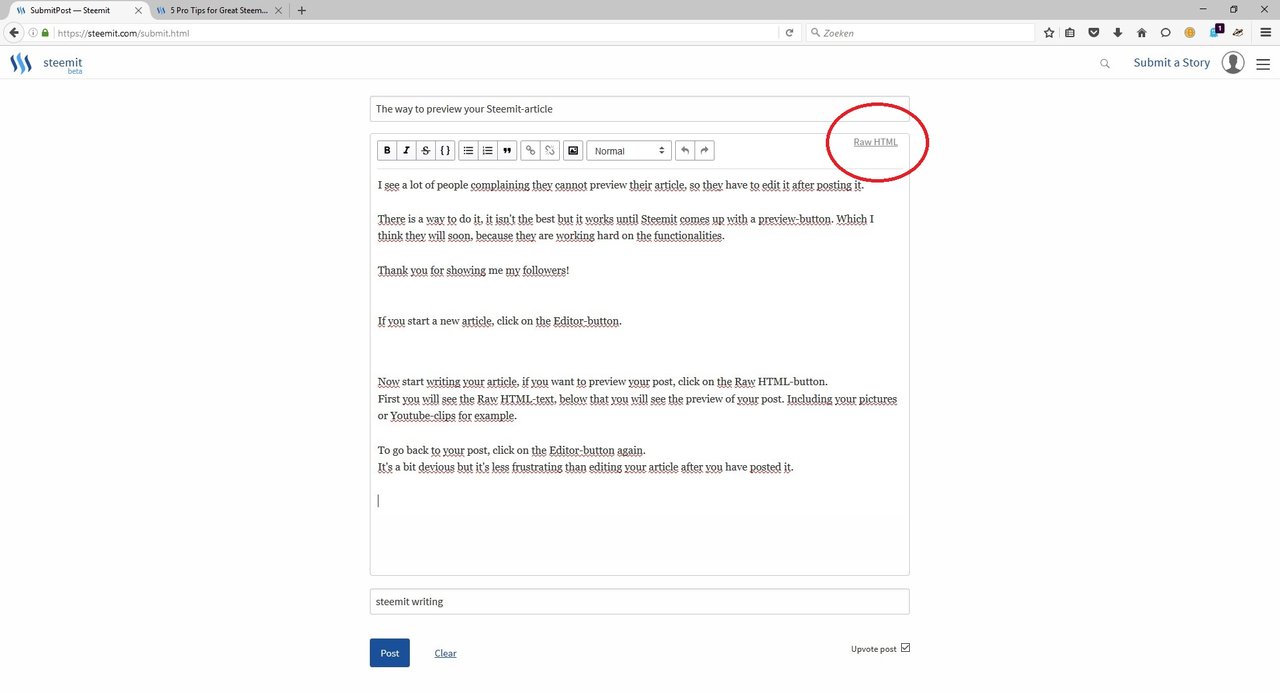Toggle bold formatting in the editor toolbar
This screenshot has height=693, width=1280.
pyautogui.click(x=387, y=151)
